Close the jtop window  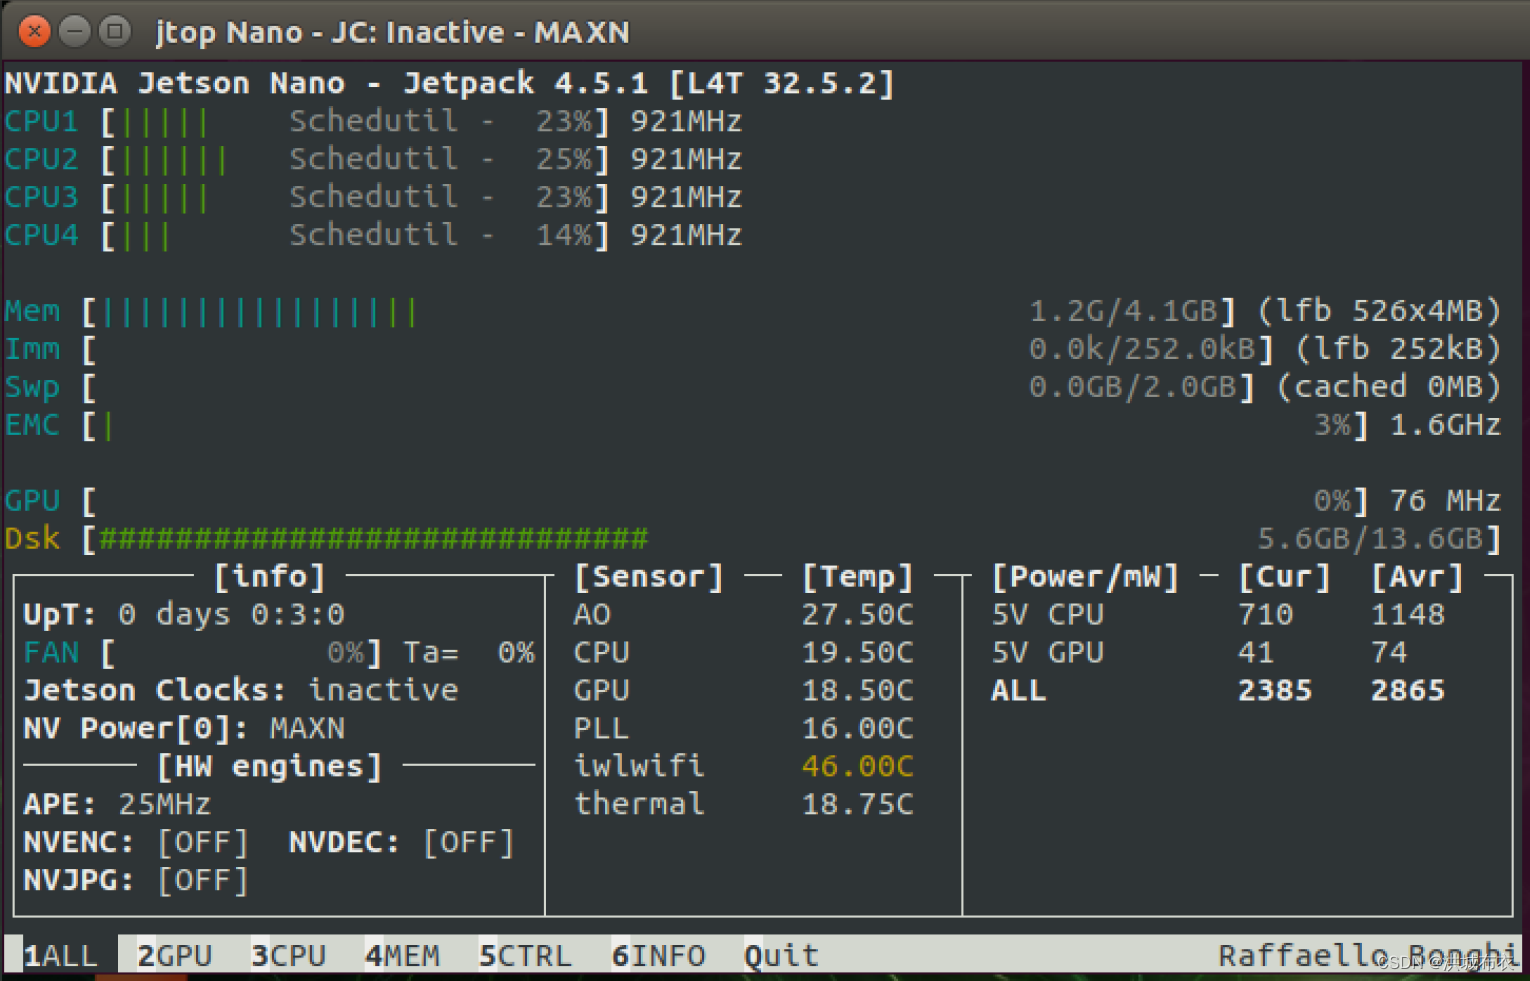coord(35,32)
